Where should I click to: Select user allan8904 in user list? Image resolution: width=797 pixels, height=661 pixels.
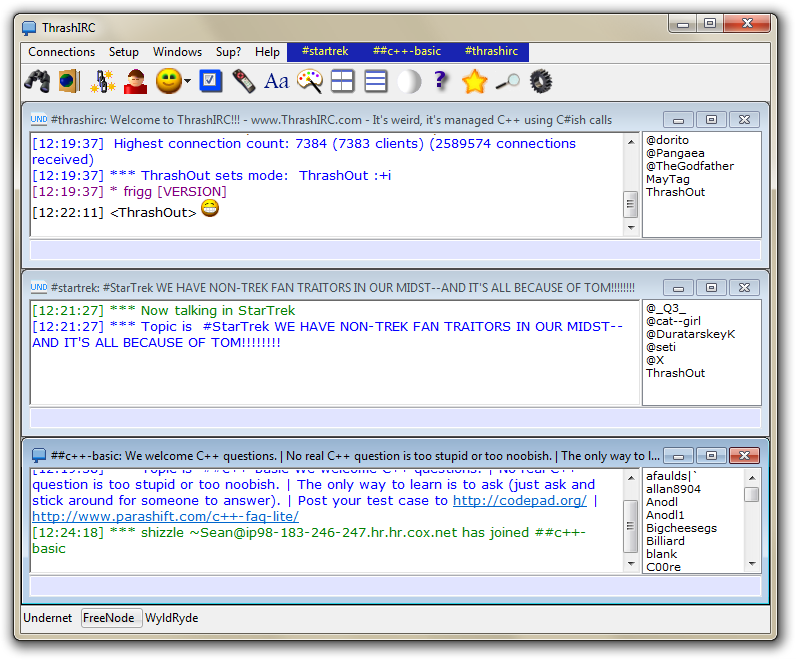pos(673,489)
